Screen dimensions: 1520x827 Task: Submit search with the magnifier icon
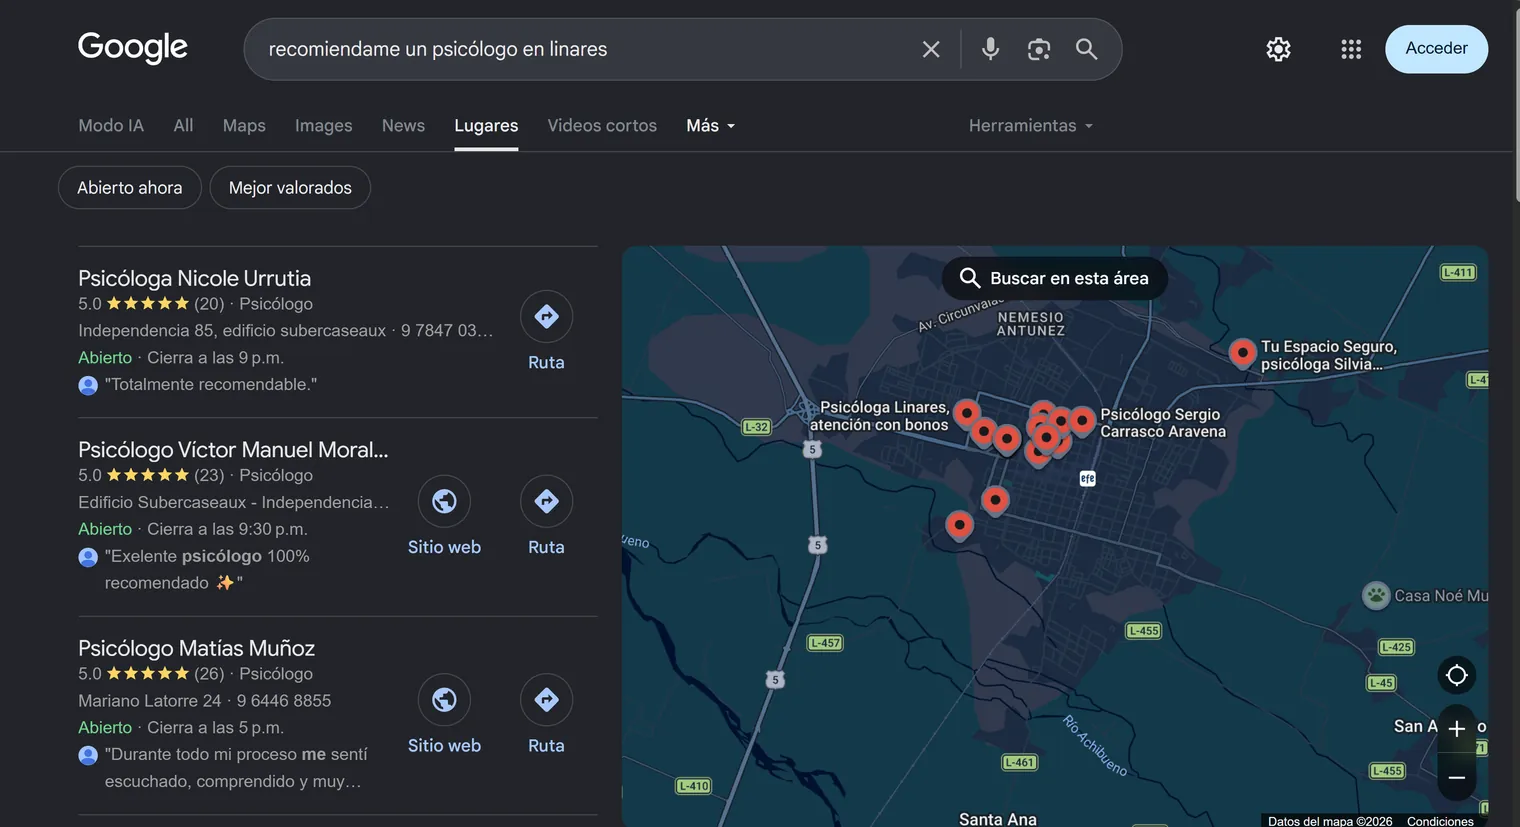pyautogui.click(x=1086, y=49)
